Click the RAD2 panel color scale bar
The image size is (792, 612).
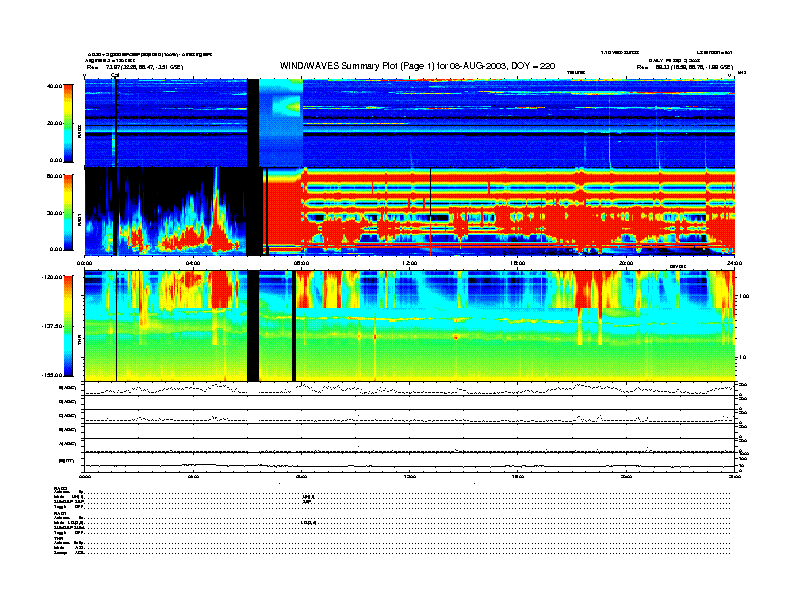click(68, 123)
